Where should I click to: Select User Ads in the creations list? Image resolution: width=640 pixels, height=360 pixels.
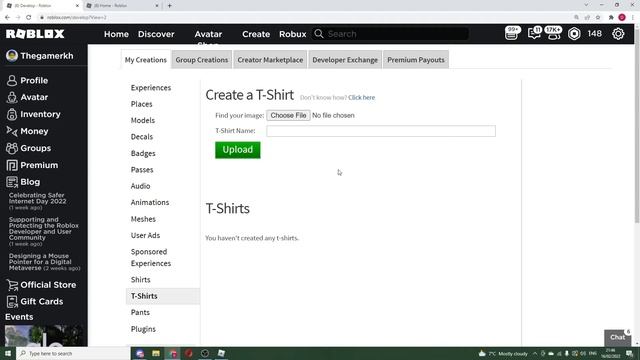pyautogui.click(x=145, y=236)
